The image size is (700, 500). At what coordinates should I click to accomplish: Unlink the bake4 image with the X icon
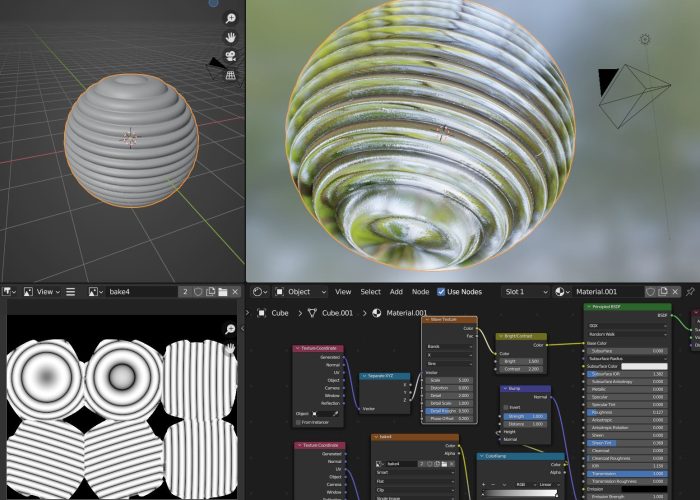(x=236, y=292)
